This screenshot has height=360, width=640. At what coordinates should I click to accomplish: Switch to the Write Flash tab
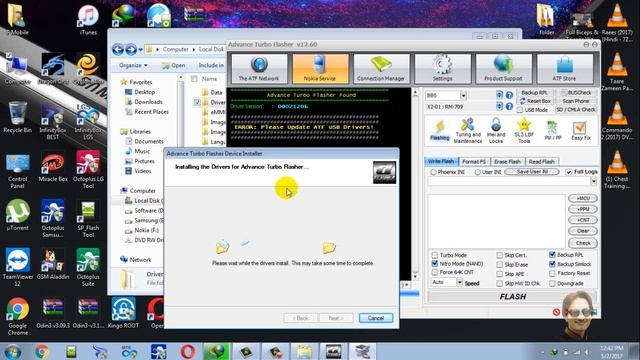(441, 162)
